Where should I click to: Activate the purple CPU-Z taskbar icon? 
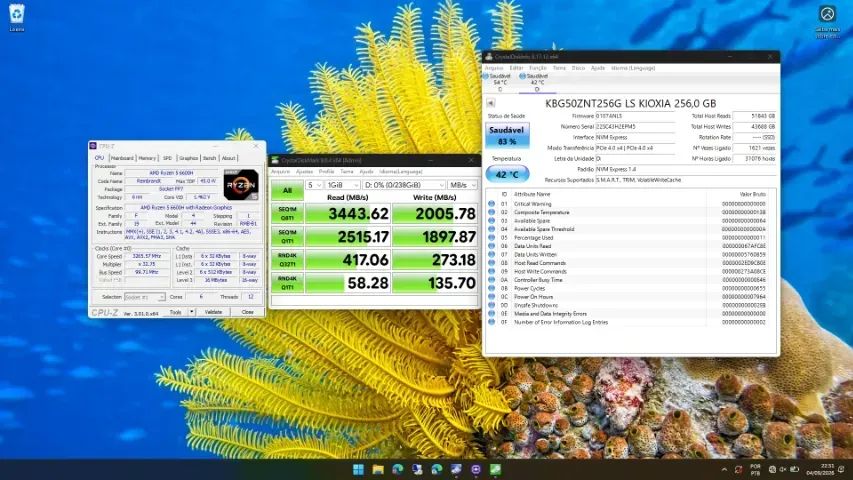pos(476,469)
